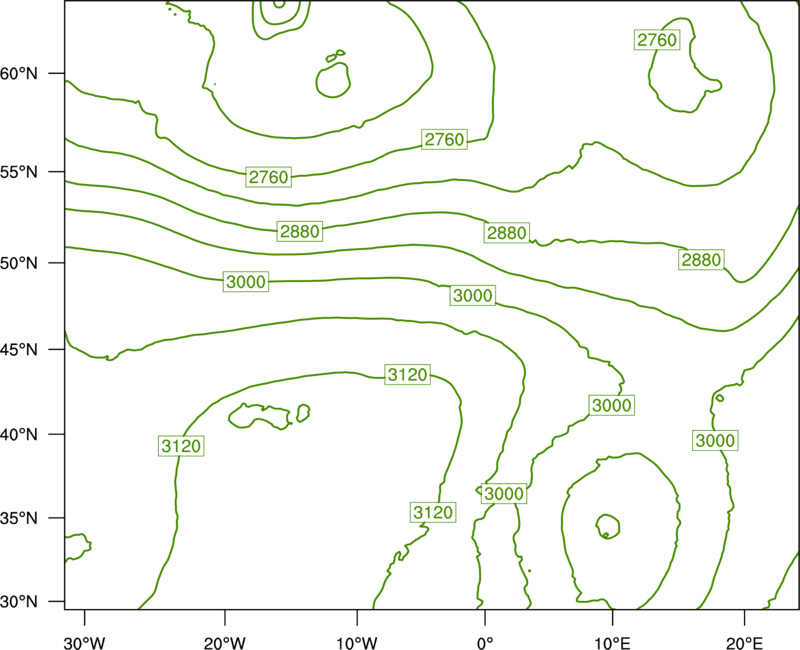Select the 0° longitude axis label

point(485,643)
